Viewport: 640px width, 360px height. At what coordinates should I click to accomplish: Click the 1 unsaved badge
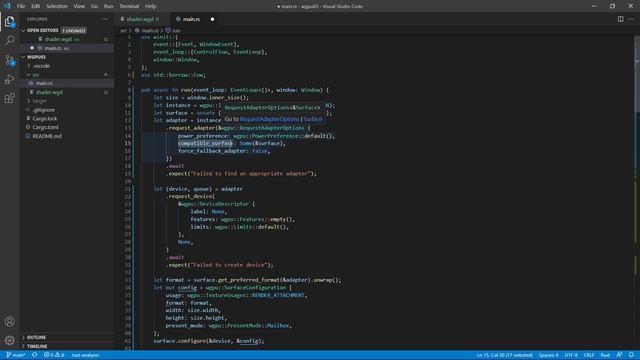click(74, 31)
